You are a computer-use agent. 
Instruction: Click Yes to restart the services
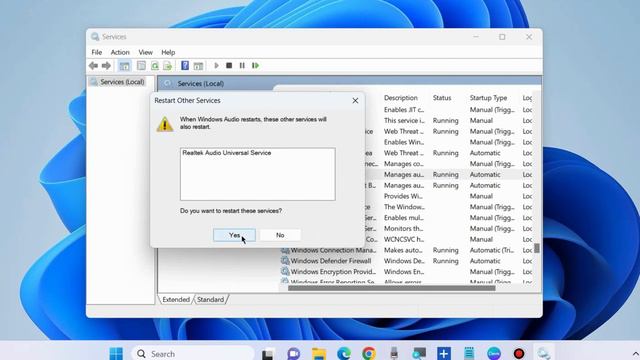pyautogui.click(x=234, y=235)
